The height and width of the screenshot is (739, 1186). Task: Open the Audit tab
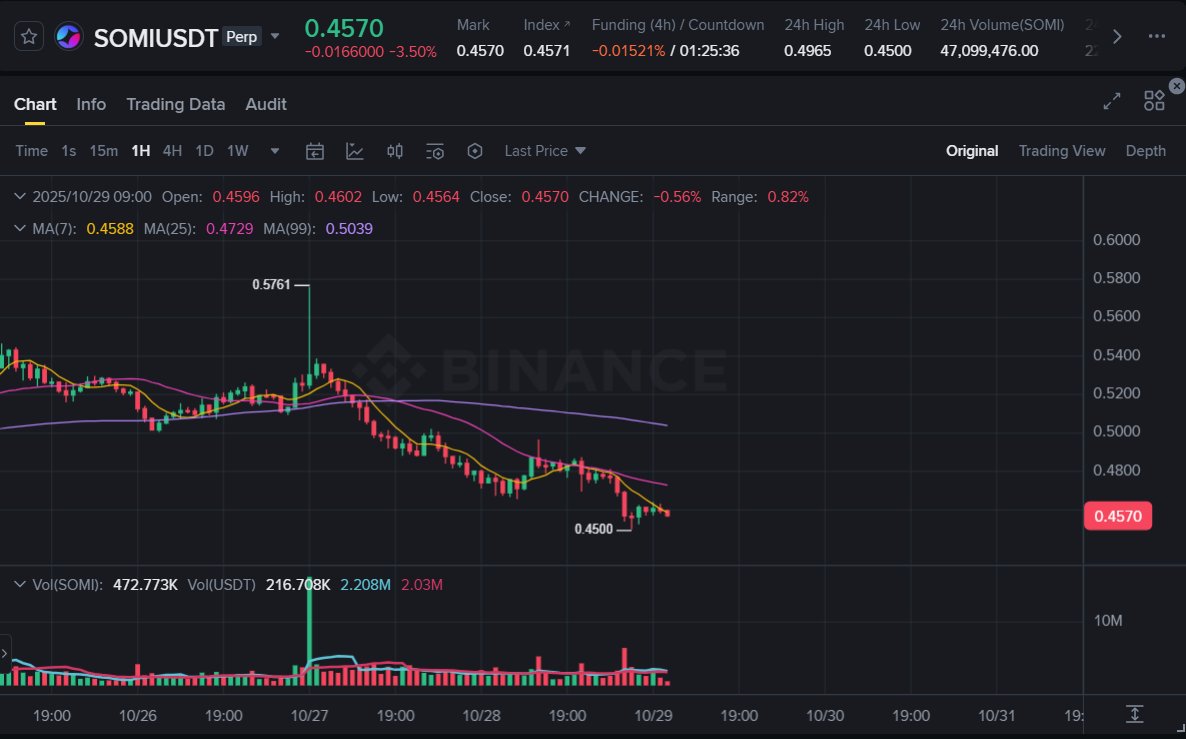pyautogui.click(x=265, y=104)
